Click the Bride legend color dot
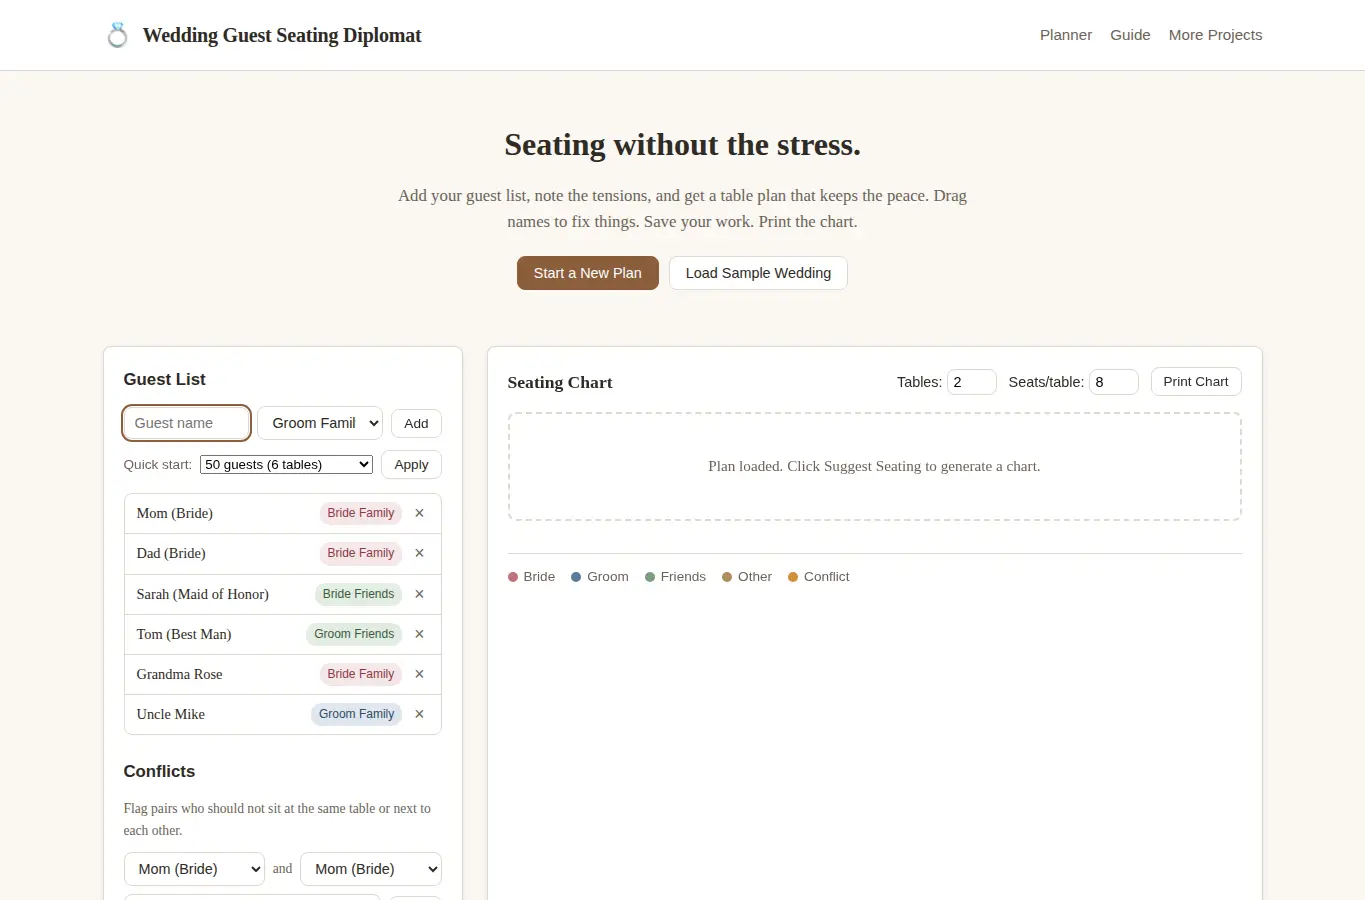 tap(513, 577)
